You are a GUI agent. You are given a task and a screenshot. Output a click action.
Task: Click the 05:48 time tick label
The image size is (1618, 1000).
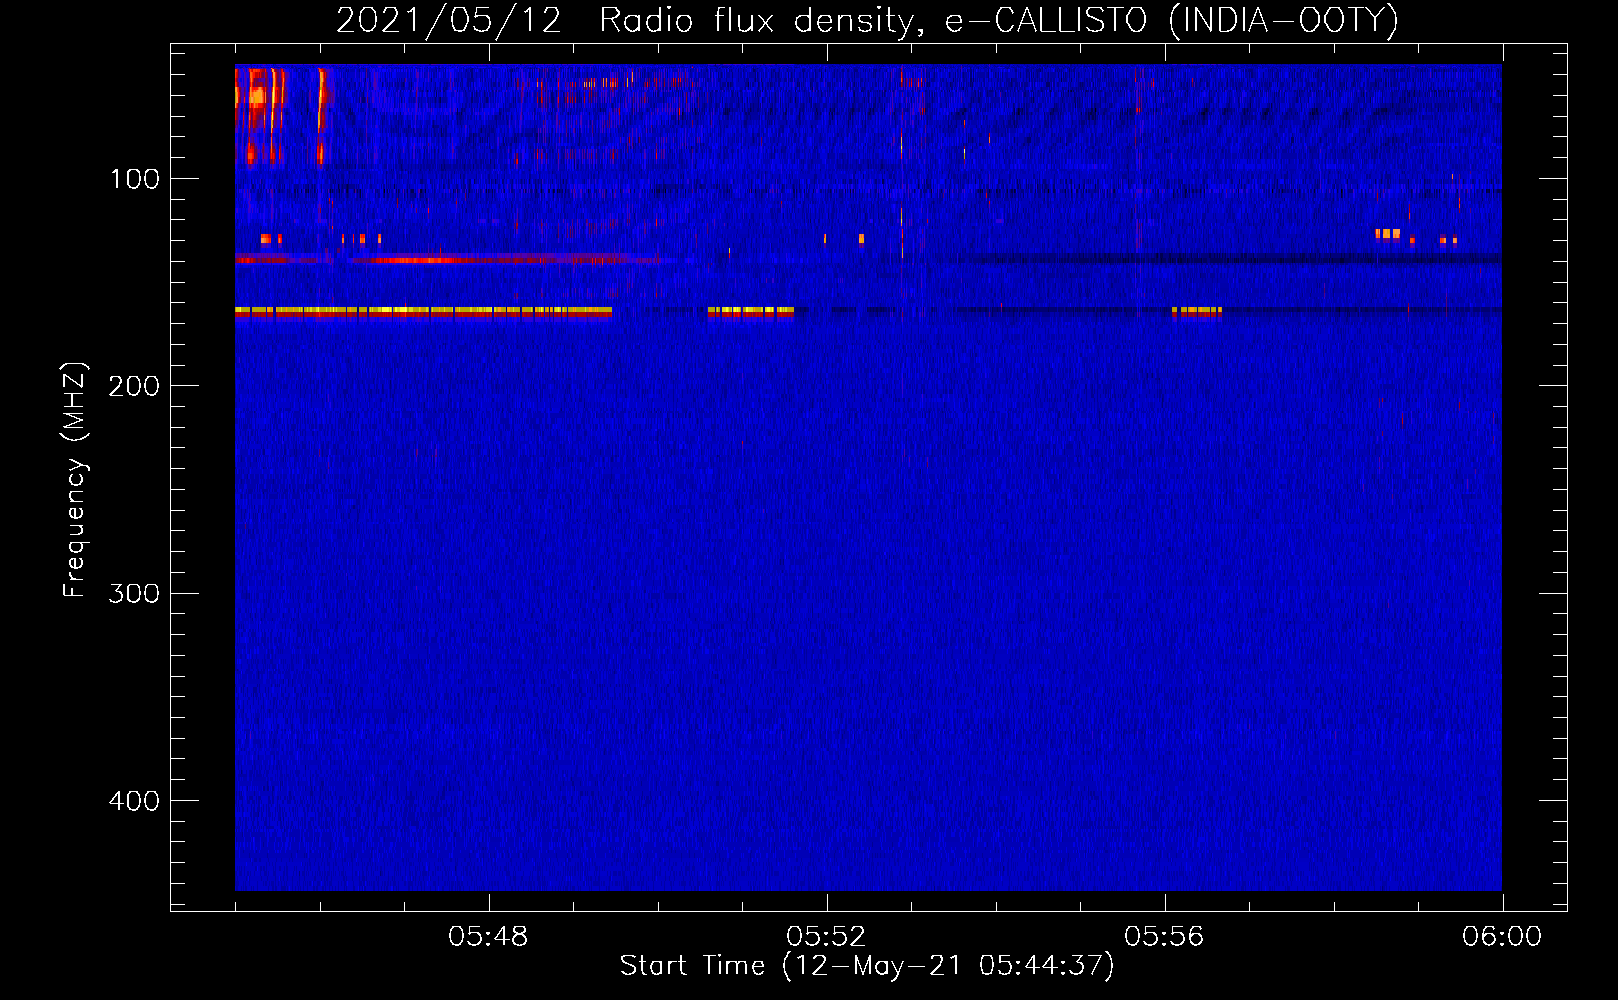(x=488, y=937)
